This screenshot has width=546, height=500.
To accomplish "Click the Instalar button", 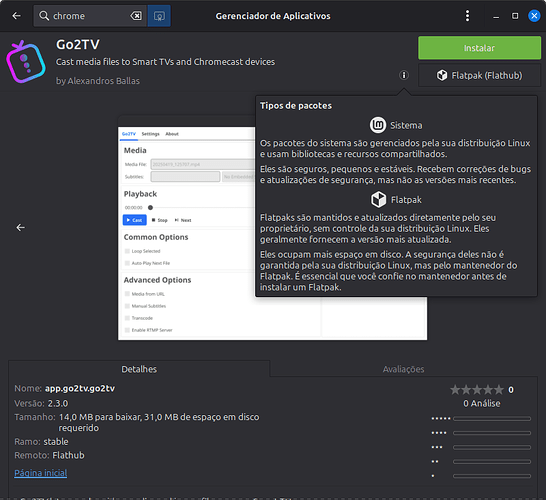I will coord(479,48).
